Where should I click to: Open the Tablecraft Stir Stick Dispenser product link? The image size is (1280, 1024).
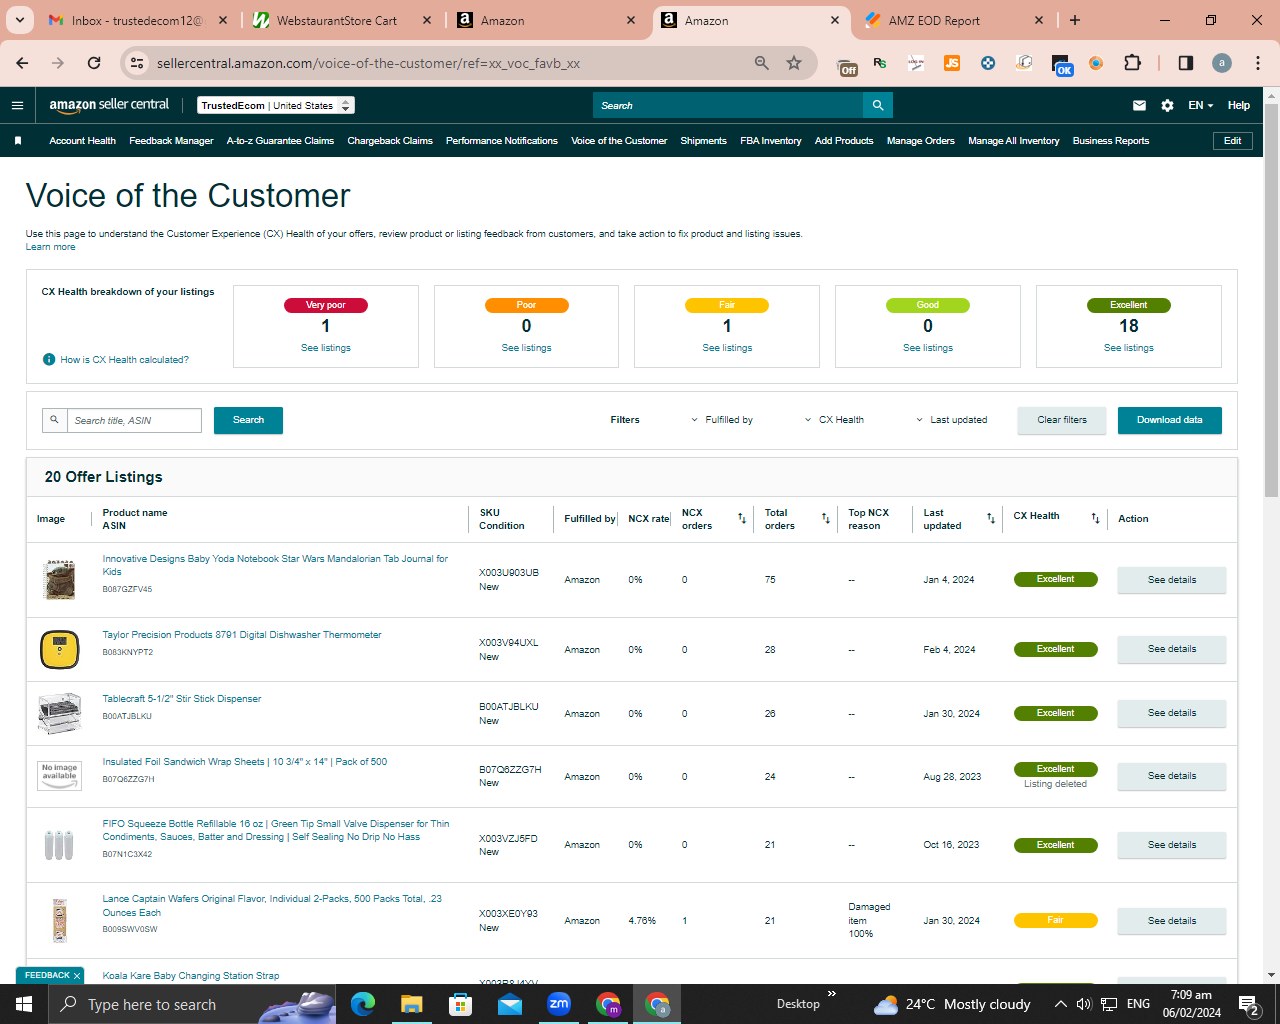[182, 699]
